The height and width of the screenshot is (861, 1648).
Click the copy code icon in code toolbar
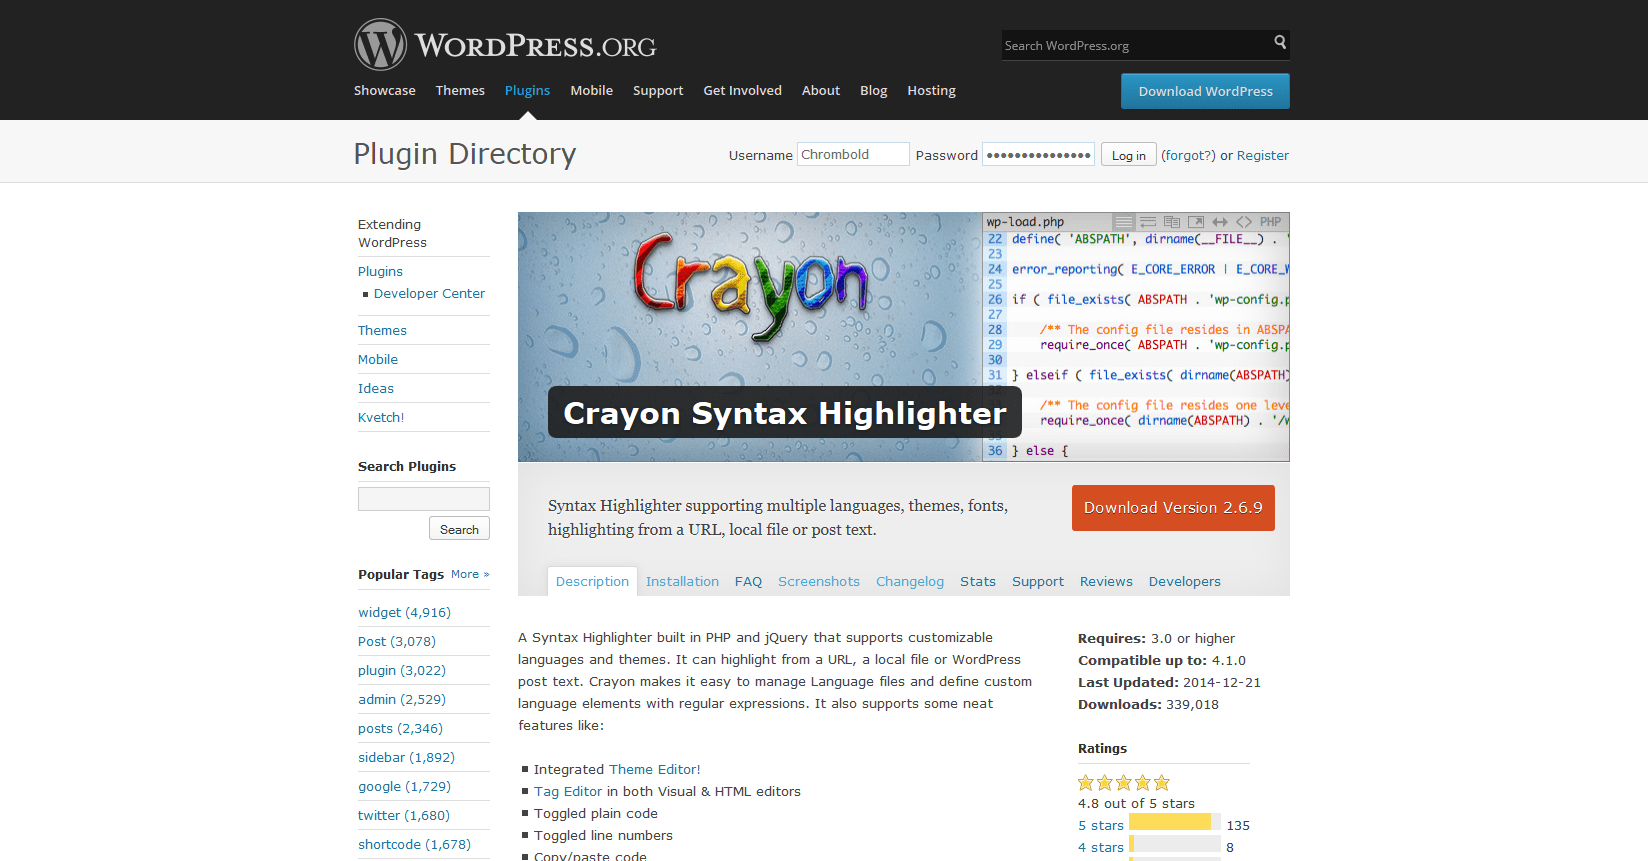(1172, 222)
